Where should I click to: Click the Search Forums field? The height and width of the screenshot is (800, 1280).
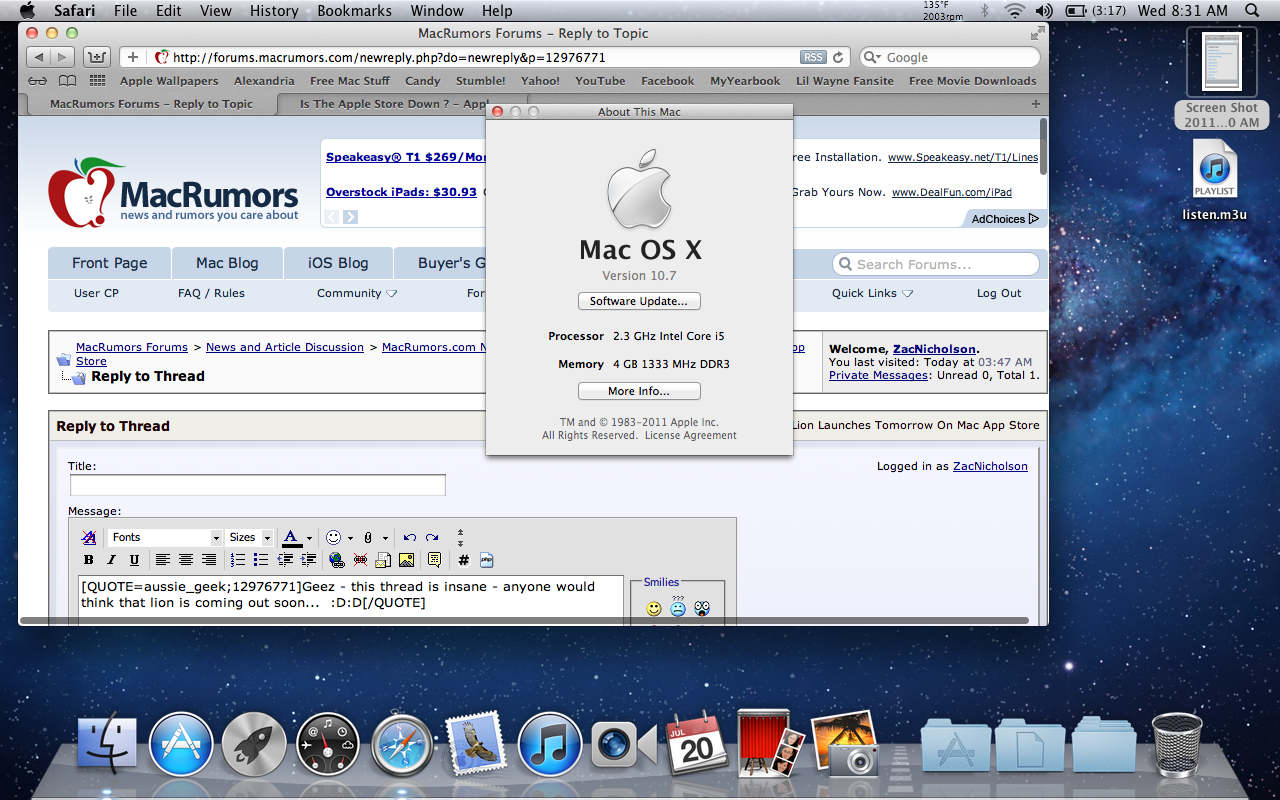(x=935, y=264)
